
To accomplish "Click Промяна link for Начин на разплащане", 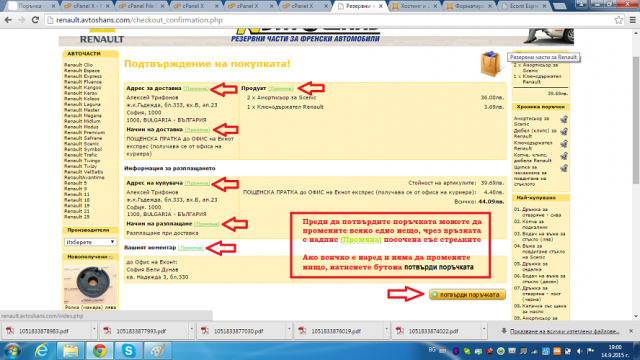I will coord(207,224).
